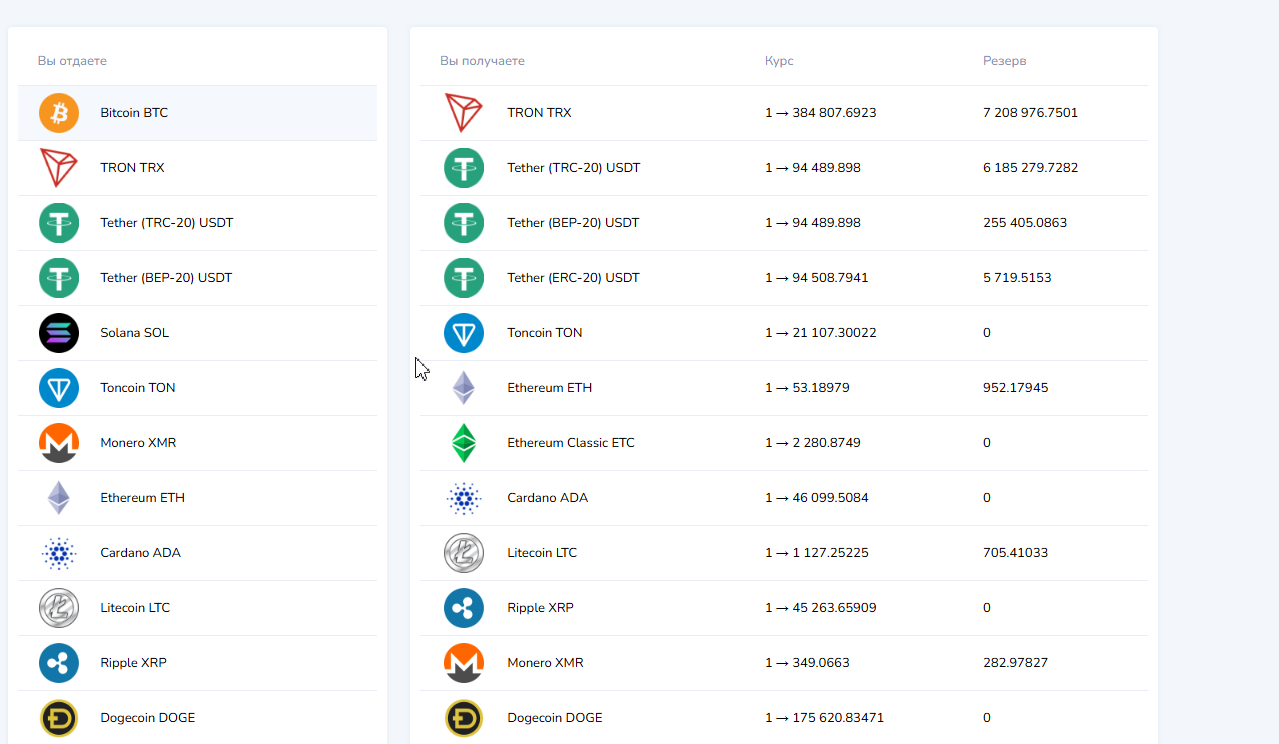This screenshot has height=744, width=1279.
Task: Pick Monero XMR label in give list
Action: 138,443
